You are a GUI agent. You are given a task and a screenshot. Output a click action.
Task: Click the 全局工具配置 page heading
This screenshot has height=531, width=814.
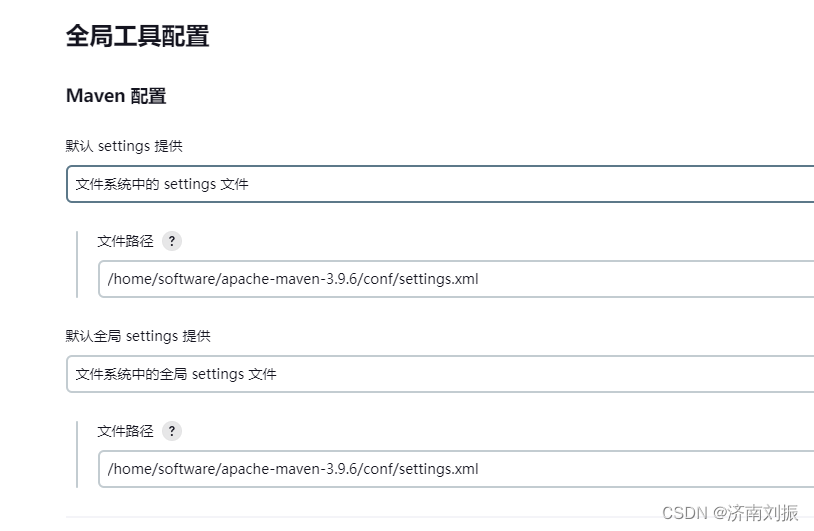[x=138, y=36]
